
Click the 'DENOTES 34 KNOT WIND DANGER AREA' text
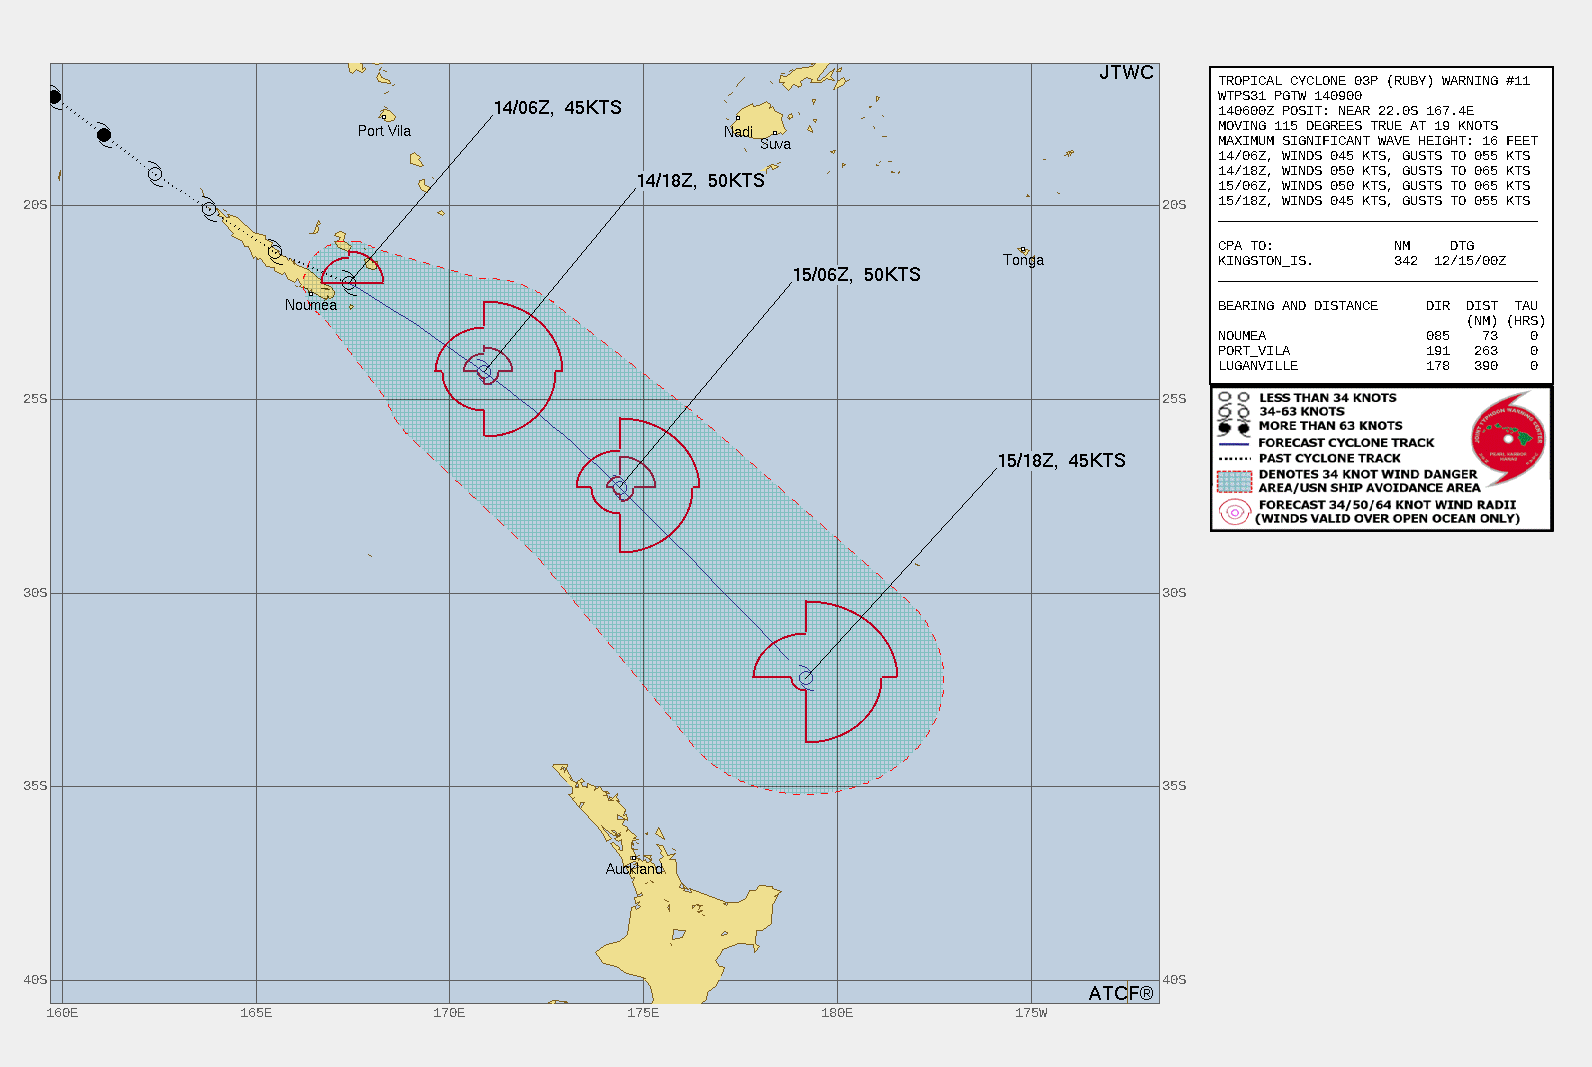(x=1369, y=481)
